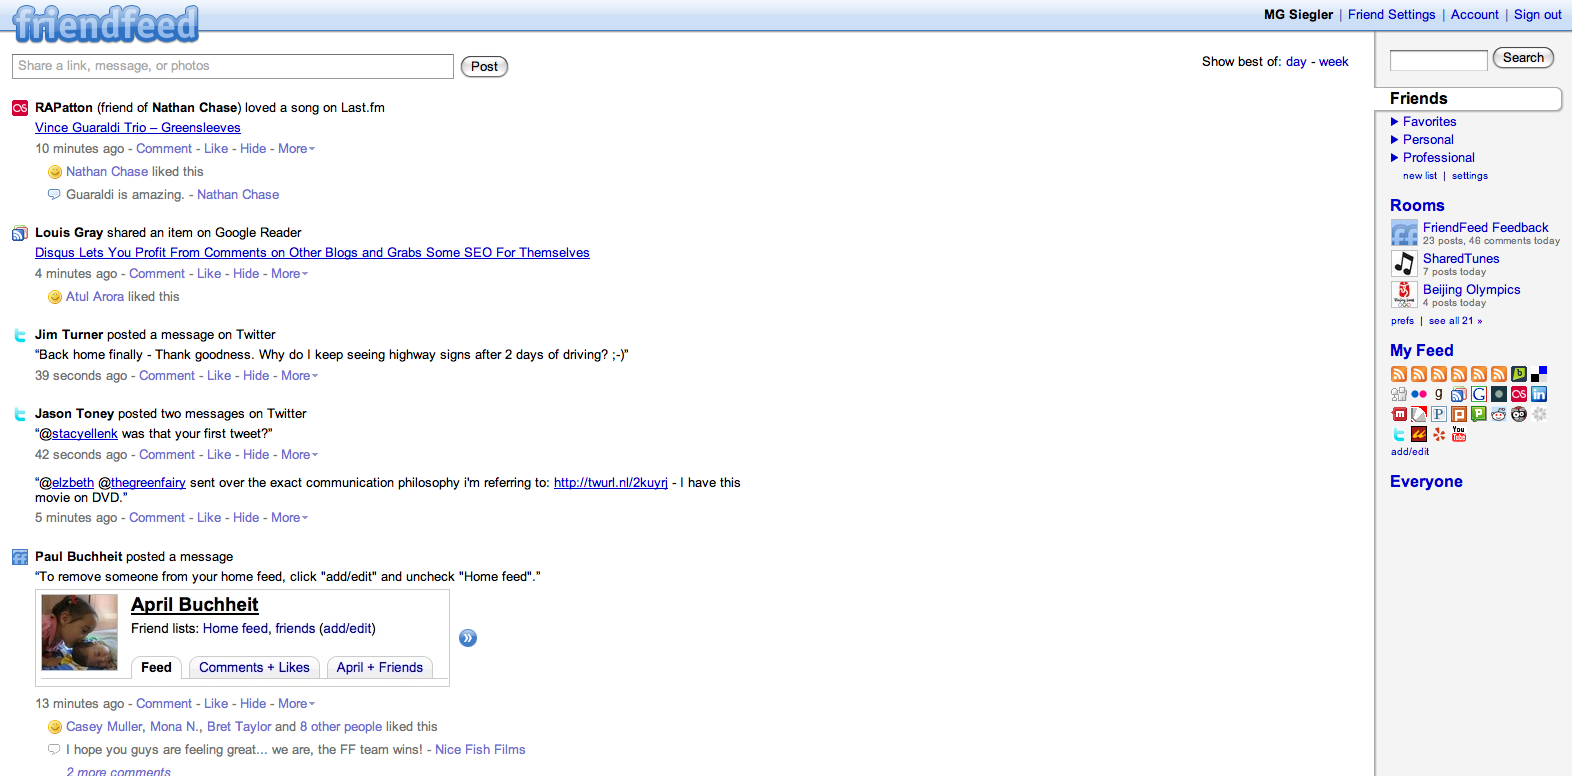The height and width of the screenshot is (776, 1572).
Task: Click the Goodreads 'g' icon in My Feed
Action: (x=1439, y=394)
